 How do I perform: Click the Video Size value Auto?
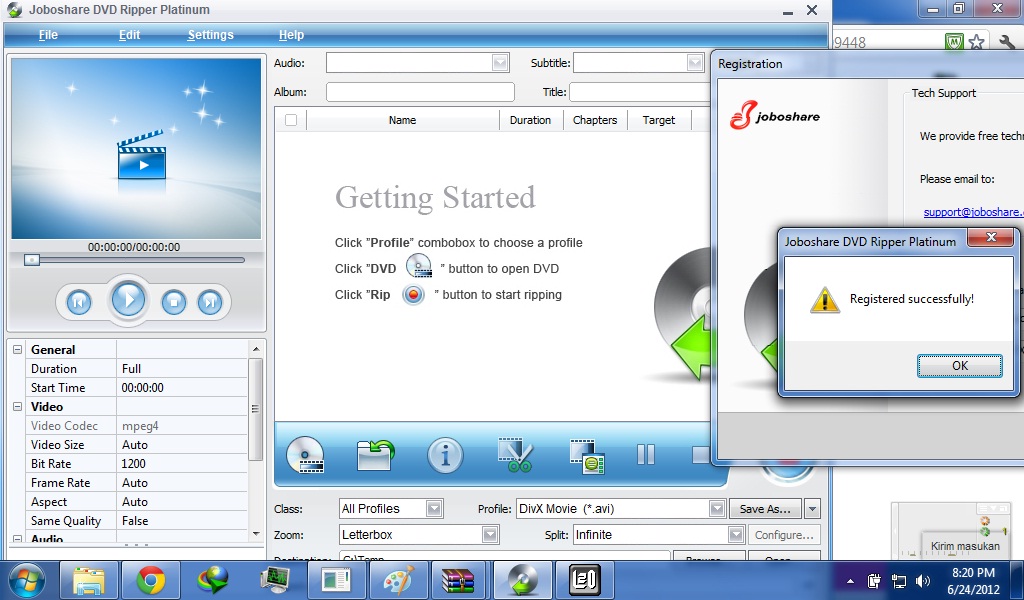tap(135, 445)
